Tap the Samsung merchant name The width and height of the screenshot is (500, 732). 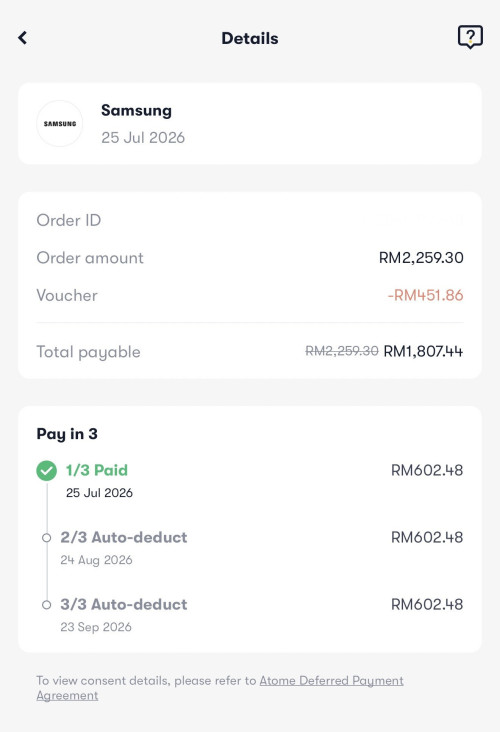[136, 111]
